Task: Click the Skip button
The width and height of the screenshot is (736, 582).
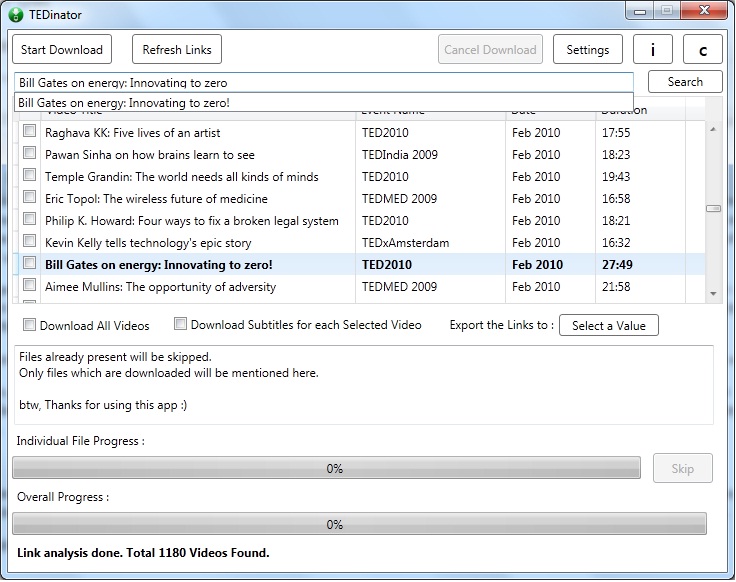Action: pyautogui.click(x=682, y=468)
